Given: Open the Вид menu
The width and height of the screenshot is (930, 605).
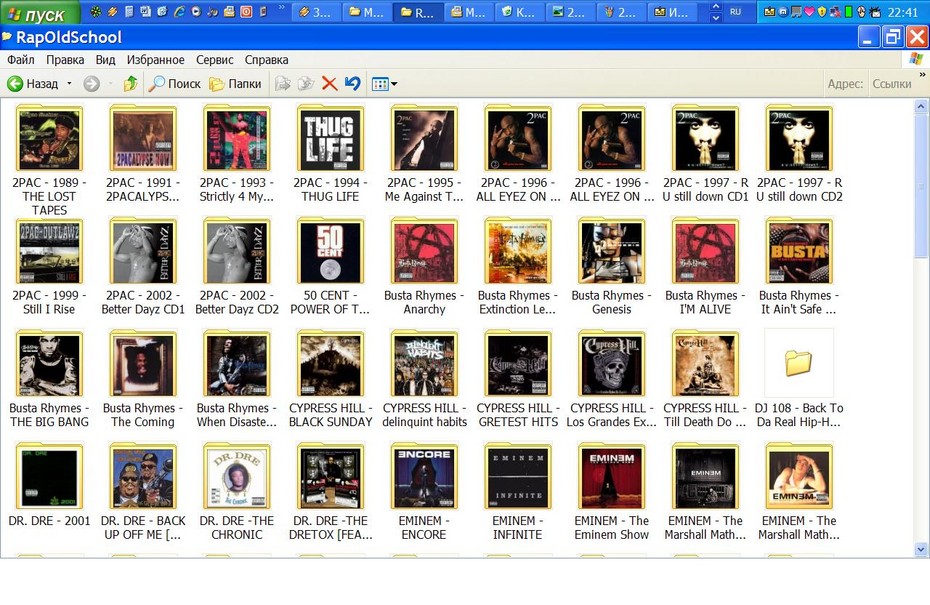Looking at the screenshot, I should coord(106,59).
